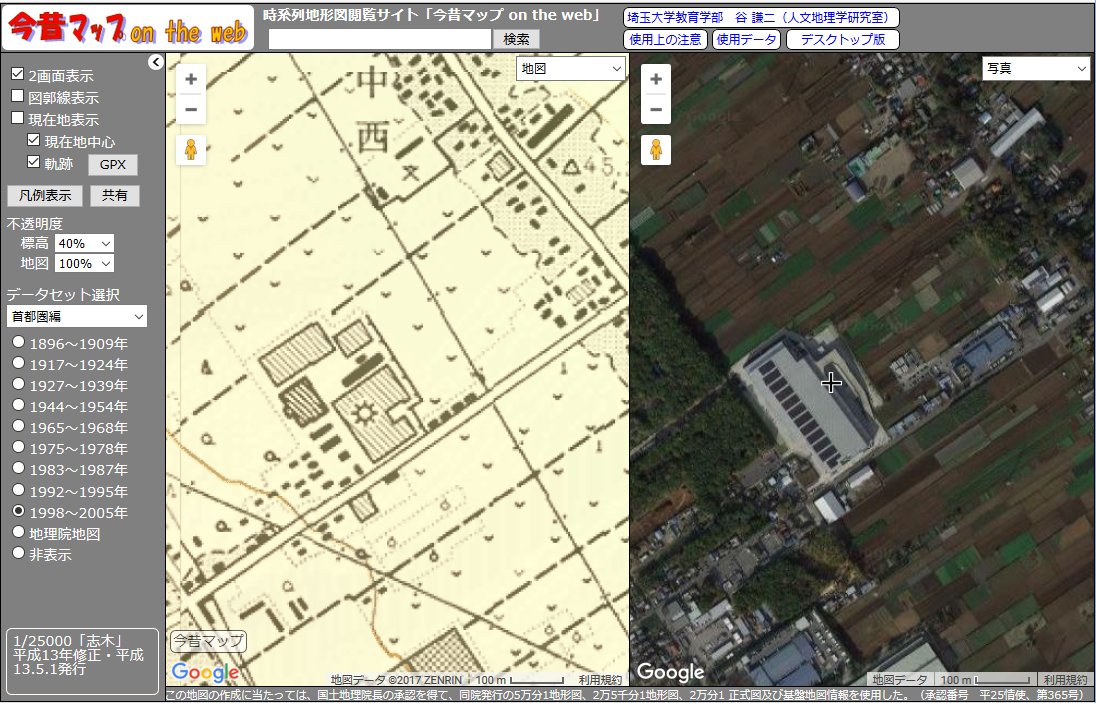This screenshot has height=703, width=1096.
Task: Select the 1896～1909年 period radio button
Action: click(x=18, y=342)
